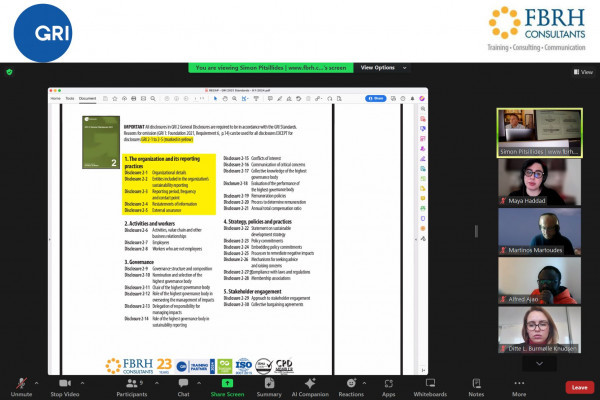Image resolution: width=600 pixels, height=400 pixels.
Task: Open Notes from the meeting toolbar
Action: (x=476, y=383)
